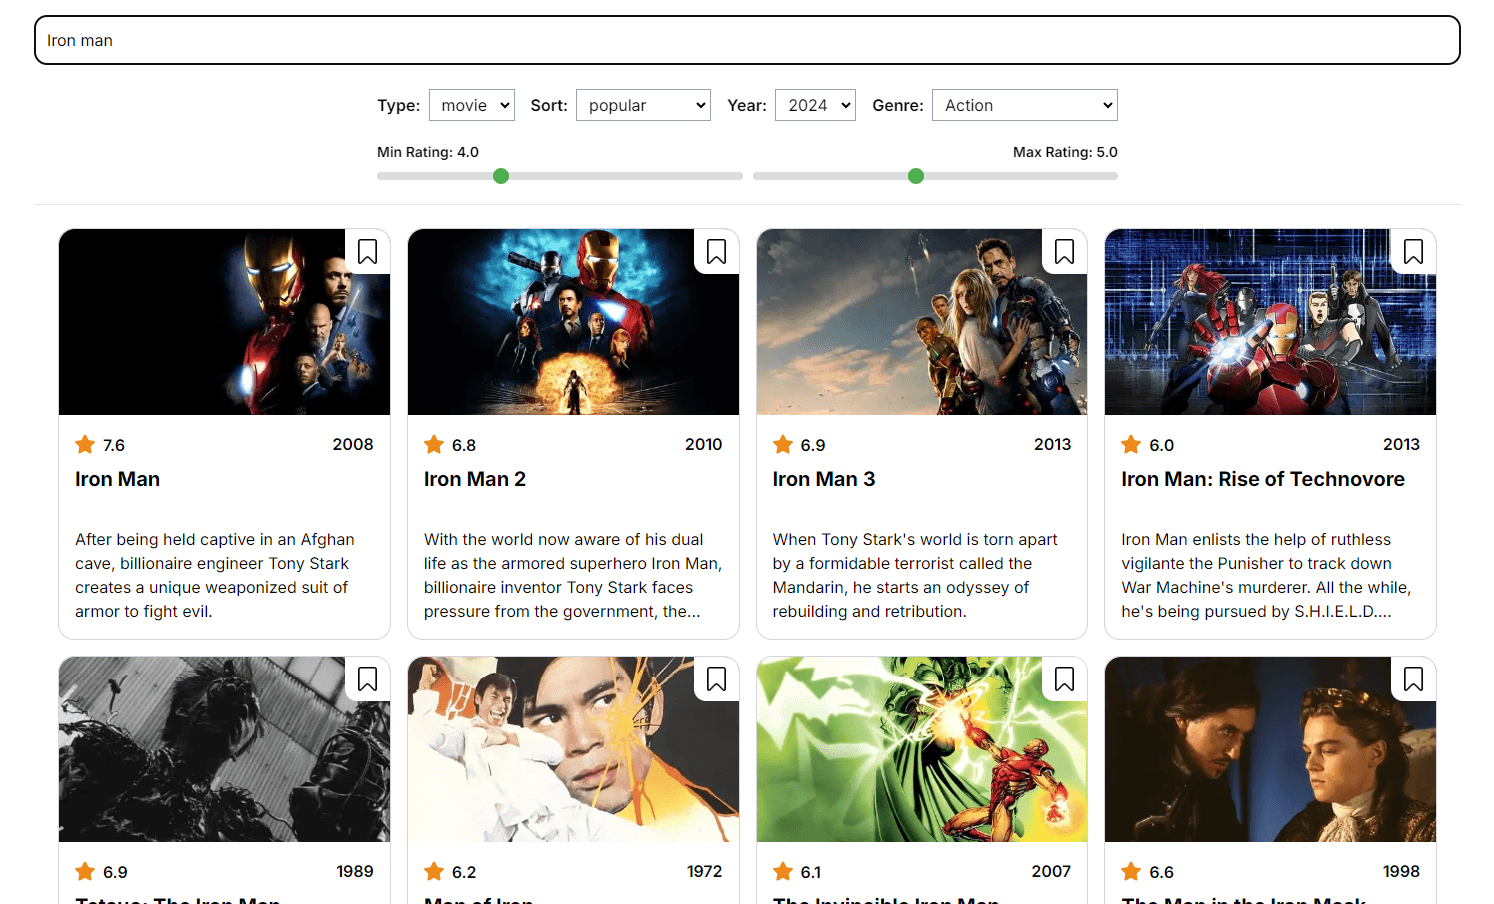Open the Iron Man 3 title link

824,479
